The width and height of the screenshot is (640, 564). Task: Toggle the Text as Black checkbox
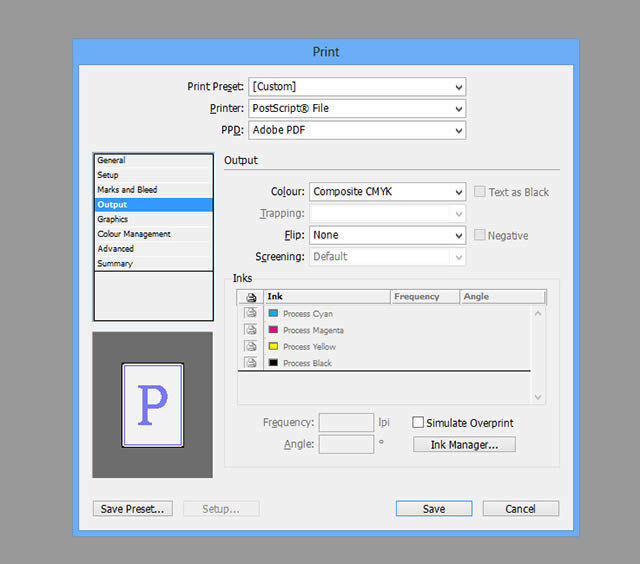pos(480,191)
